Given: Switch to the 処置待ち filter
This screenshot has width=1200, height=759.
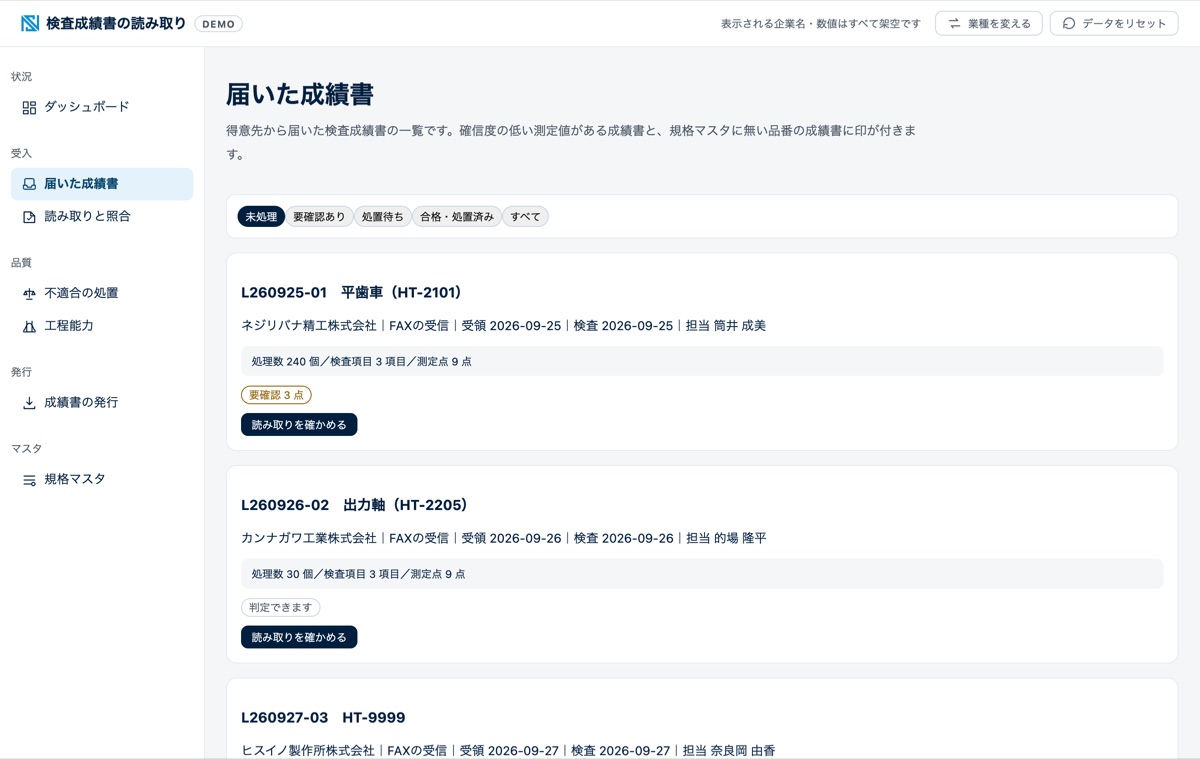Looking at the screenshot, I should tap(383, 216).
